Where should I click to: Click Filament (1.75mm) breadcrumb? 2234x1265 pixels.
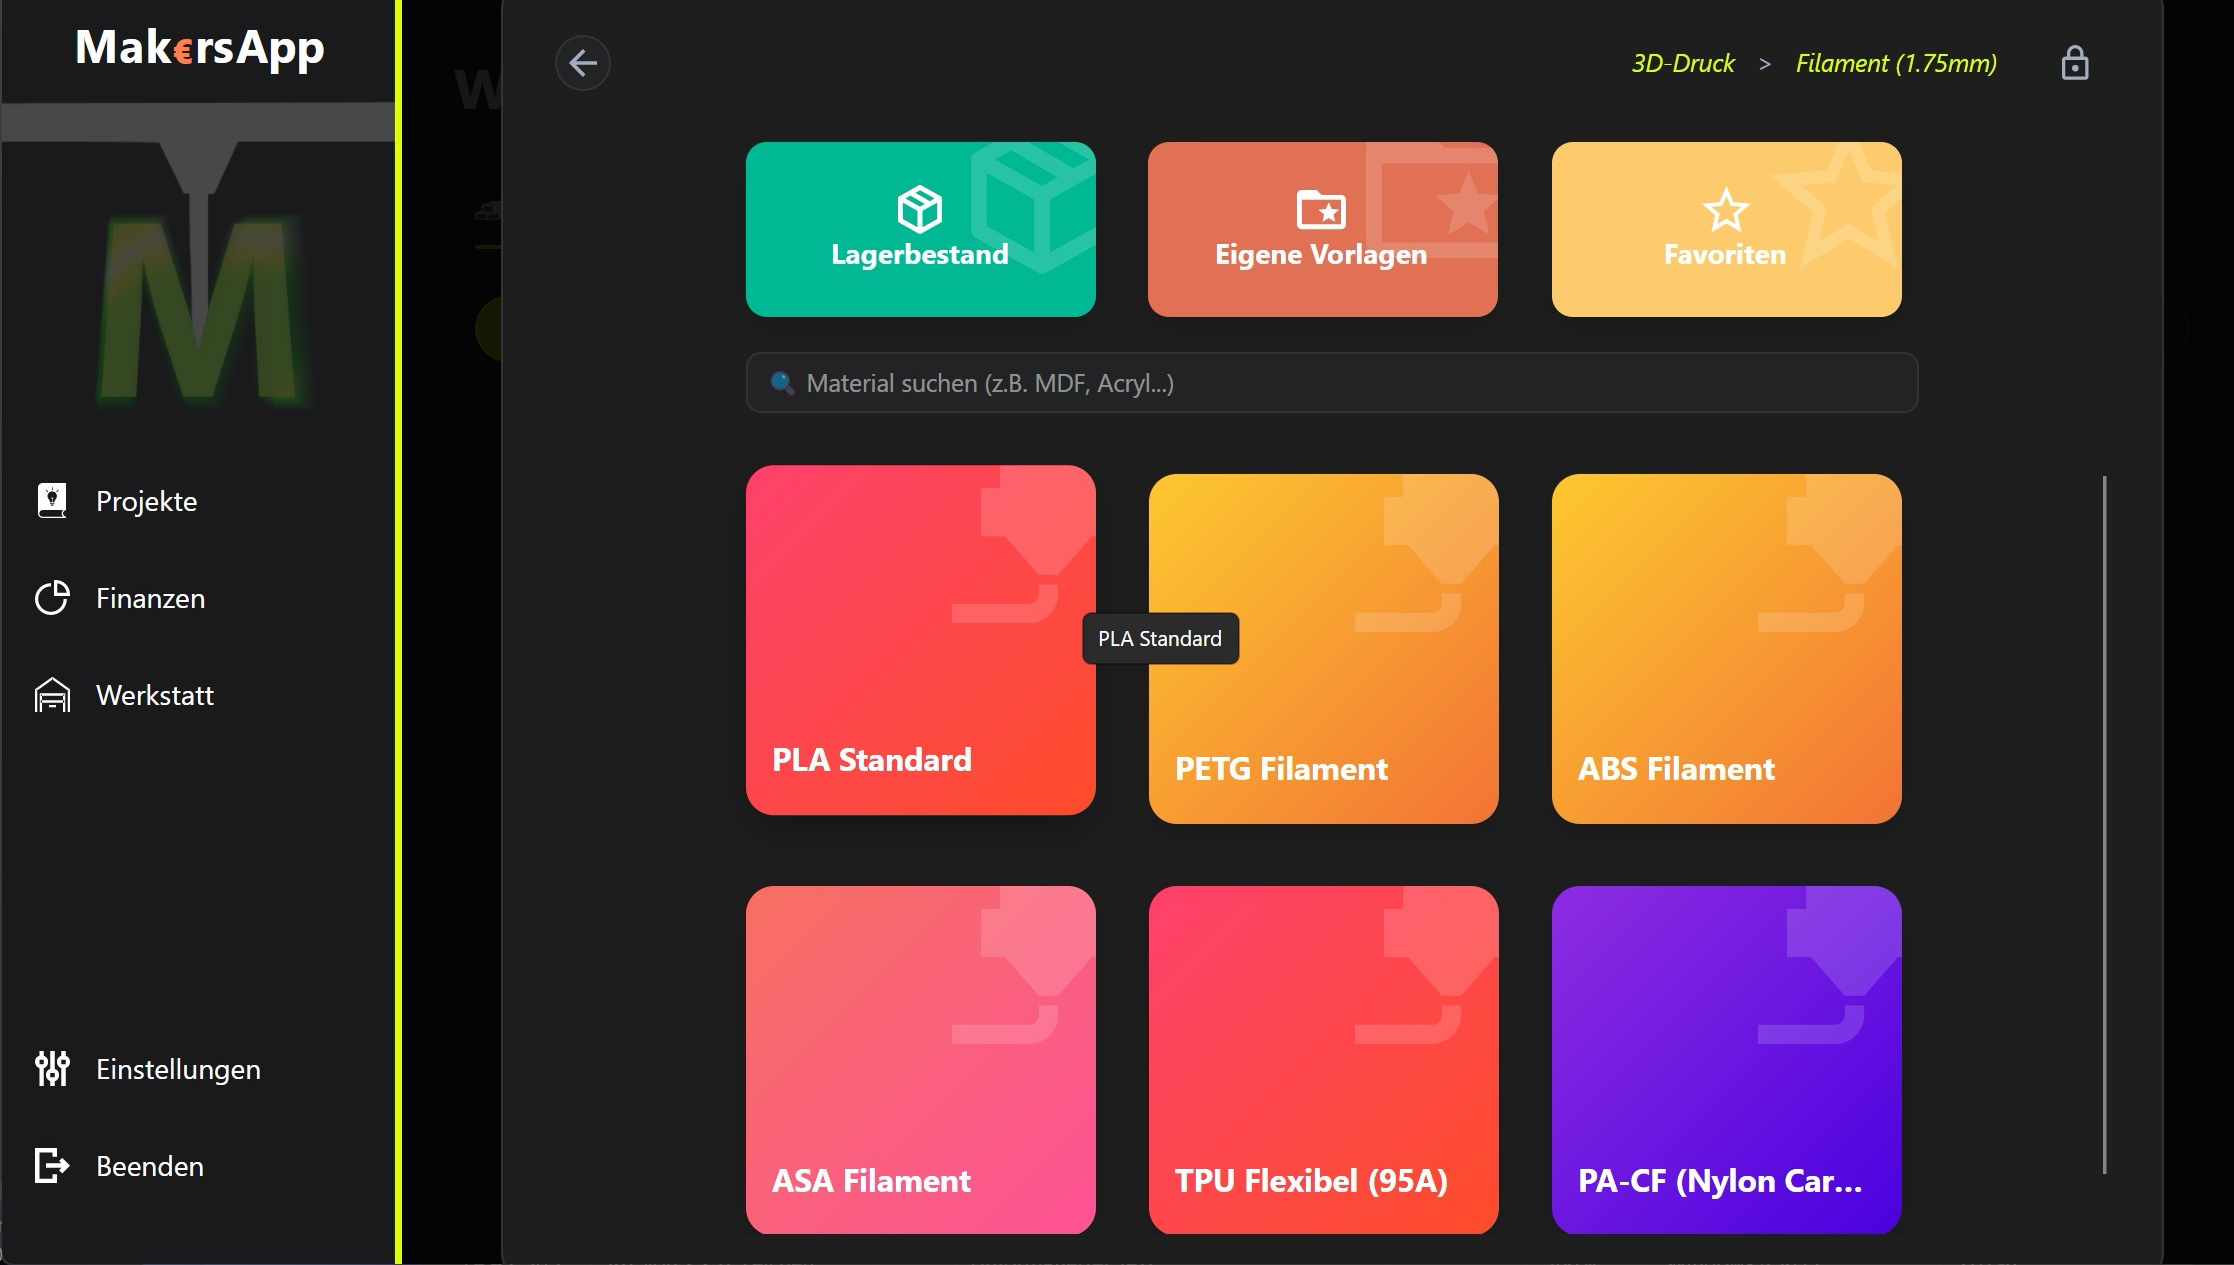[1895, 64]
